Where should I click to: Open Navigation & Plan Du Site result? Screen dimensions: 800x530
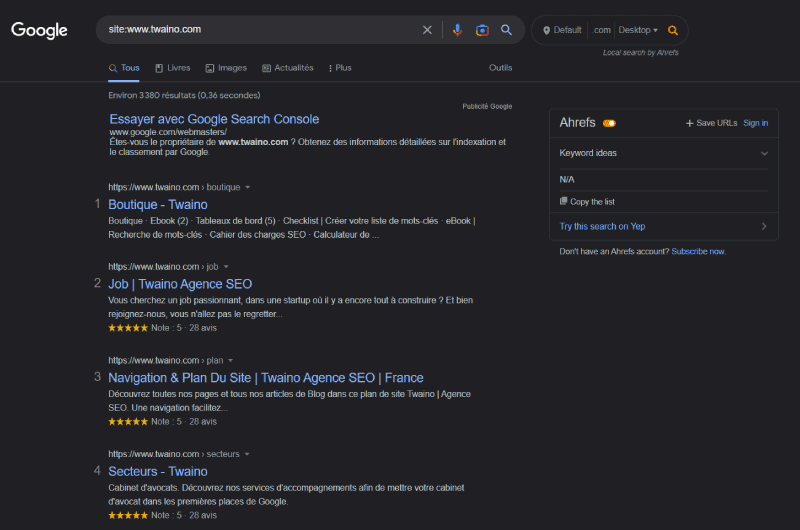266,378
